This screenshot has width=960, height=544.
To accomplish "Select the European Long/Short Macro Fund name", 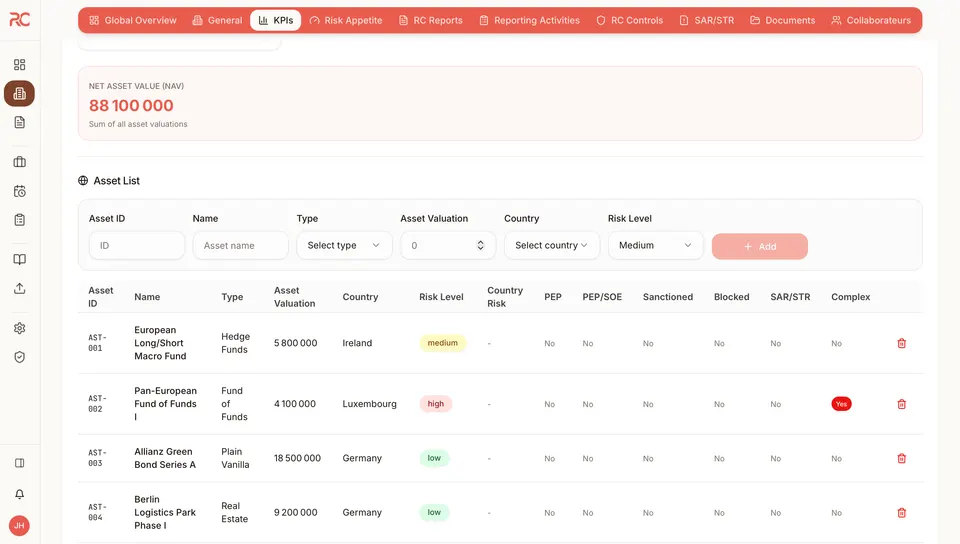I will (x=160, y=343).
